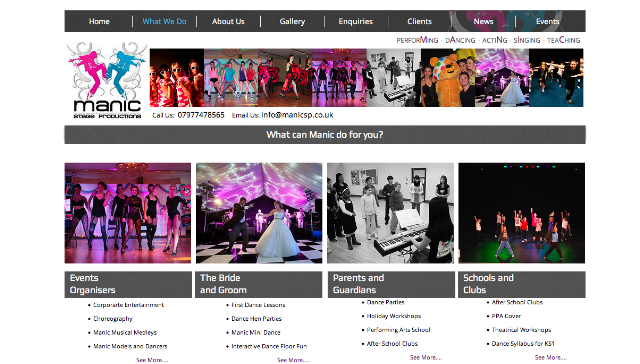Open the Gallery menu item
This screenshot has height=364, width=640.
click(292, 21)
